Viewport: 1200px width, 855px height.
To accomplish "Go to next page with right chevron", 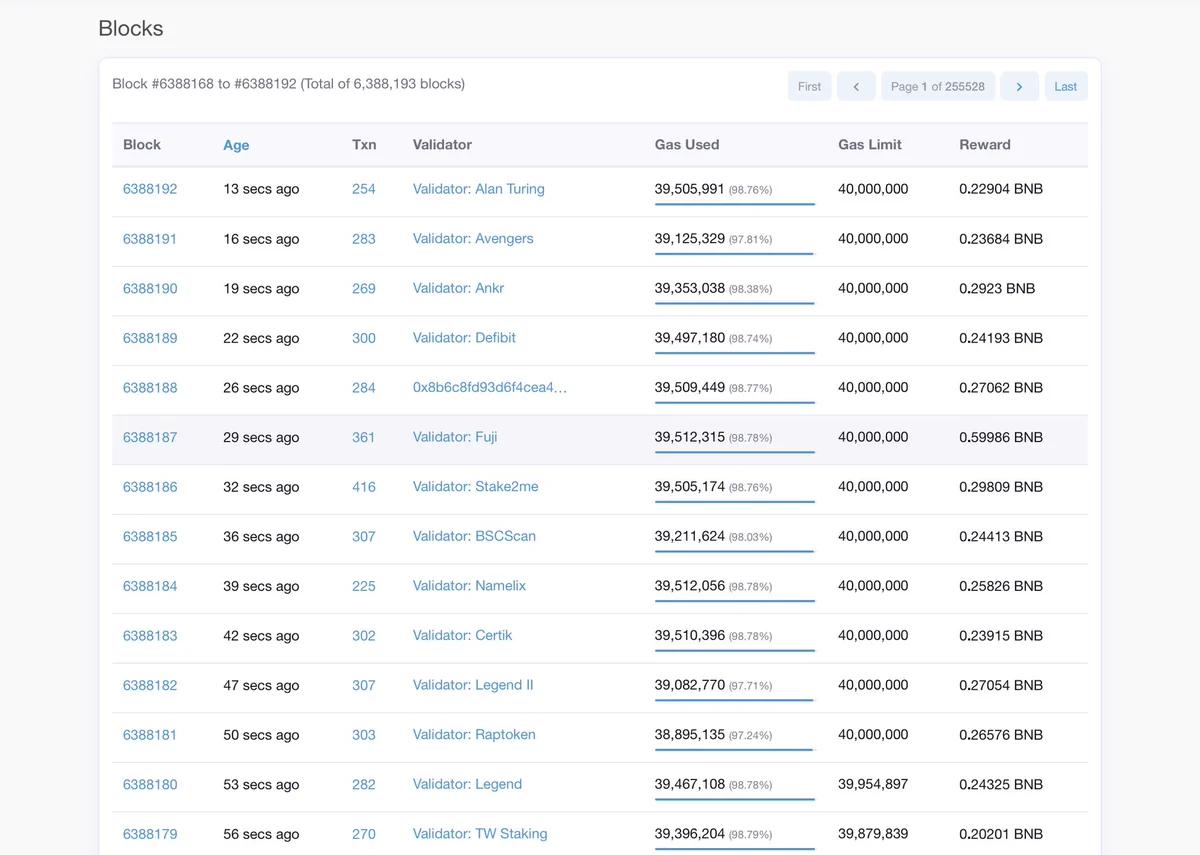I will pos(1019,86).
